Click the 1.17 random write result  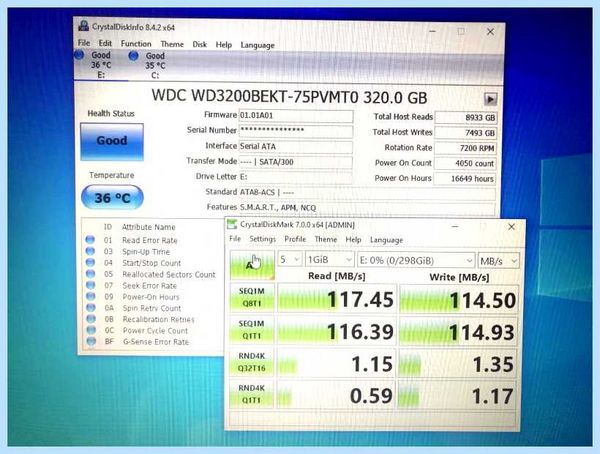coord(457,396)
